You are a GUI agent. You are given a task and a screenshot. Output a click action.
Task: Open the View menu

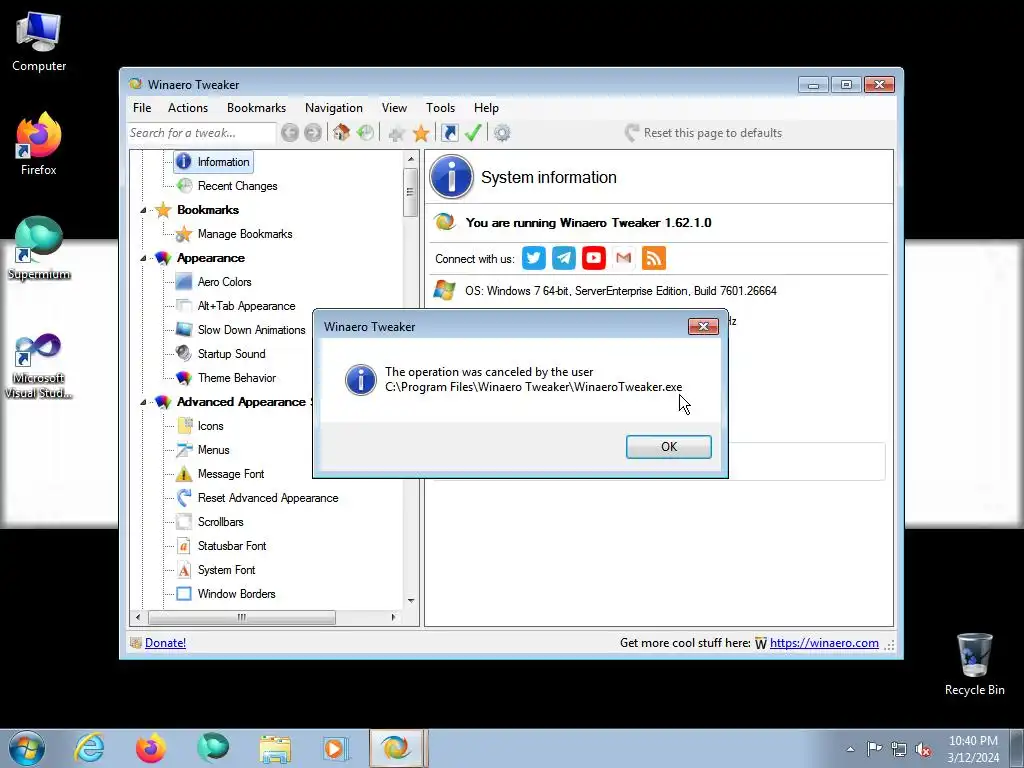coord(394,108)
